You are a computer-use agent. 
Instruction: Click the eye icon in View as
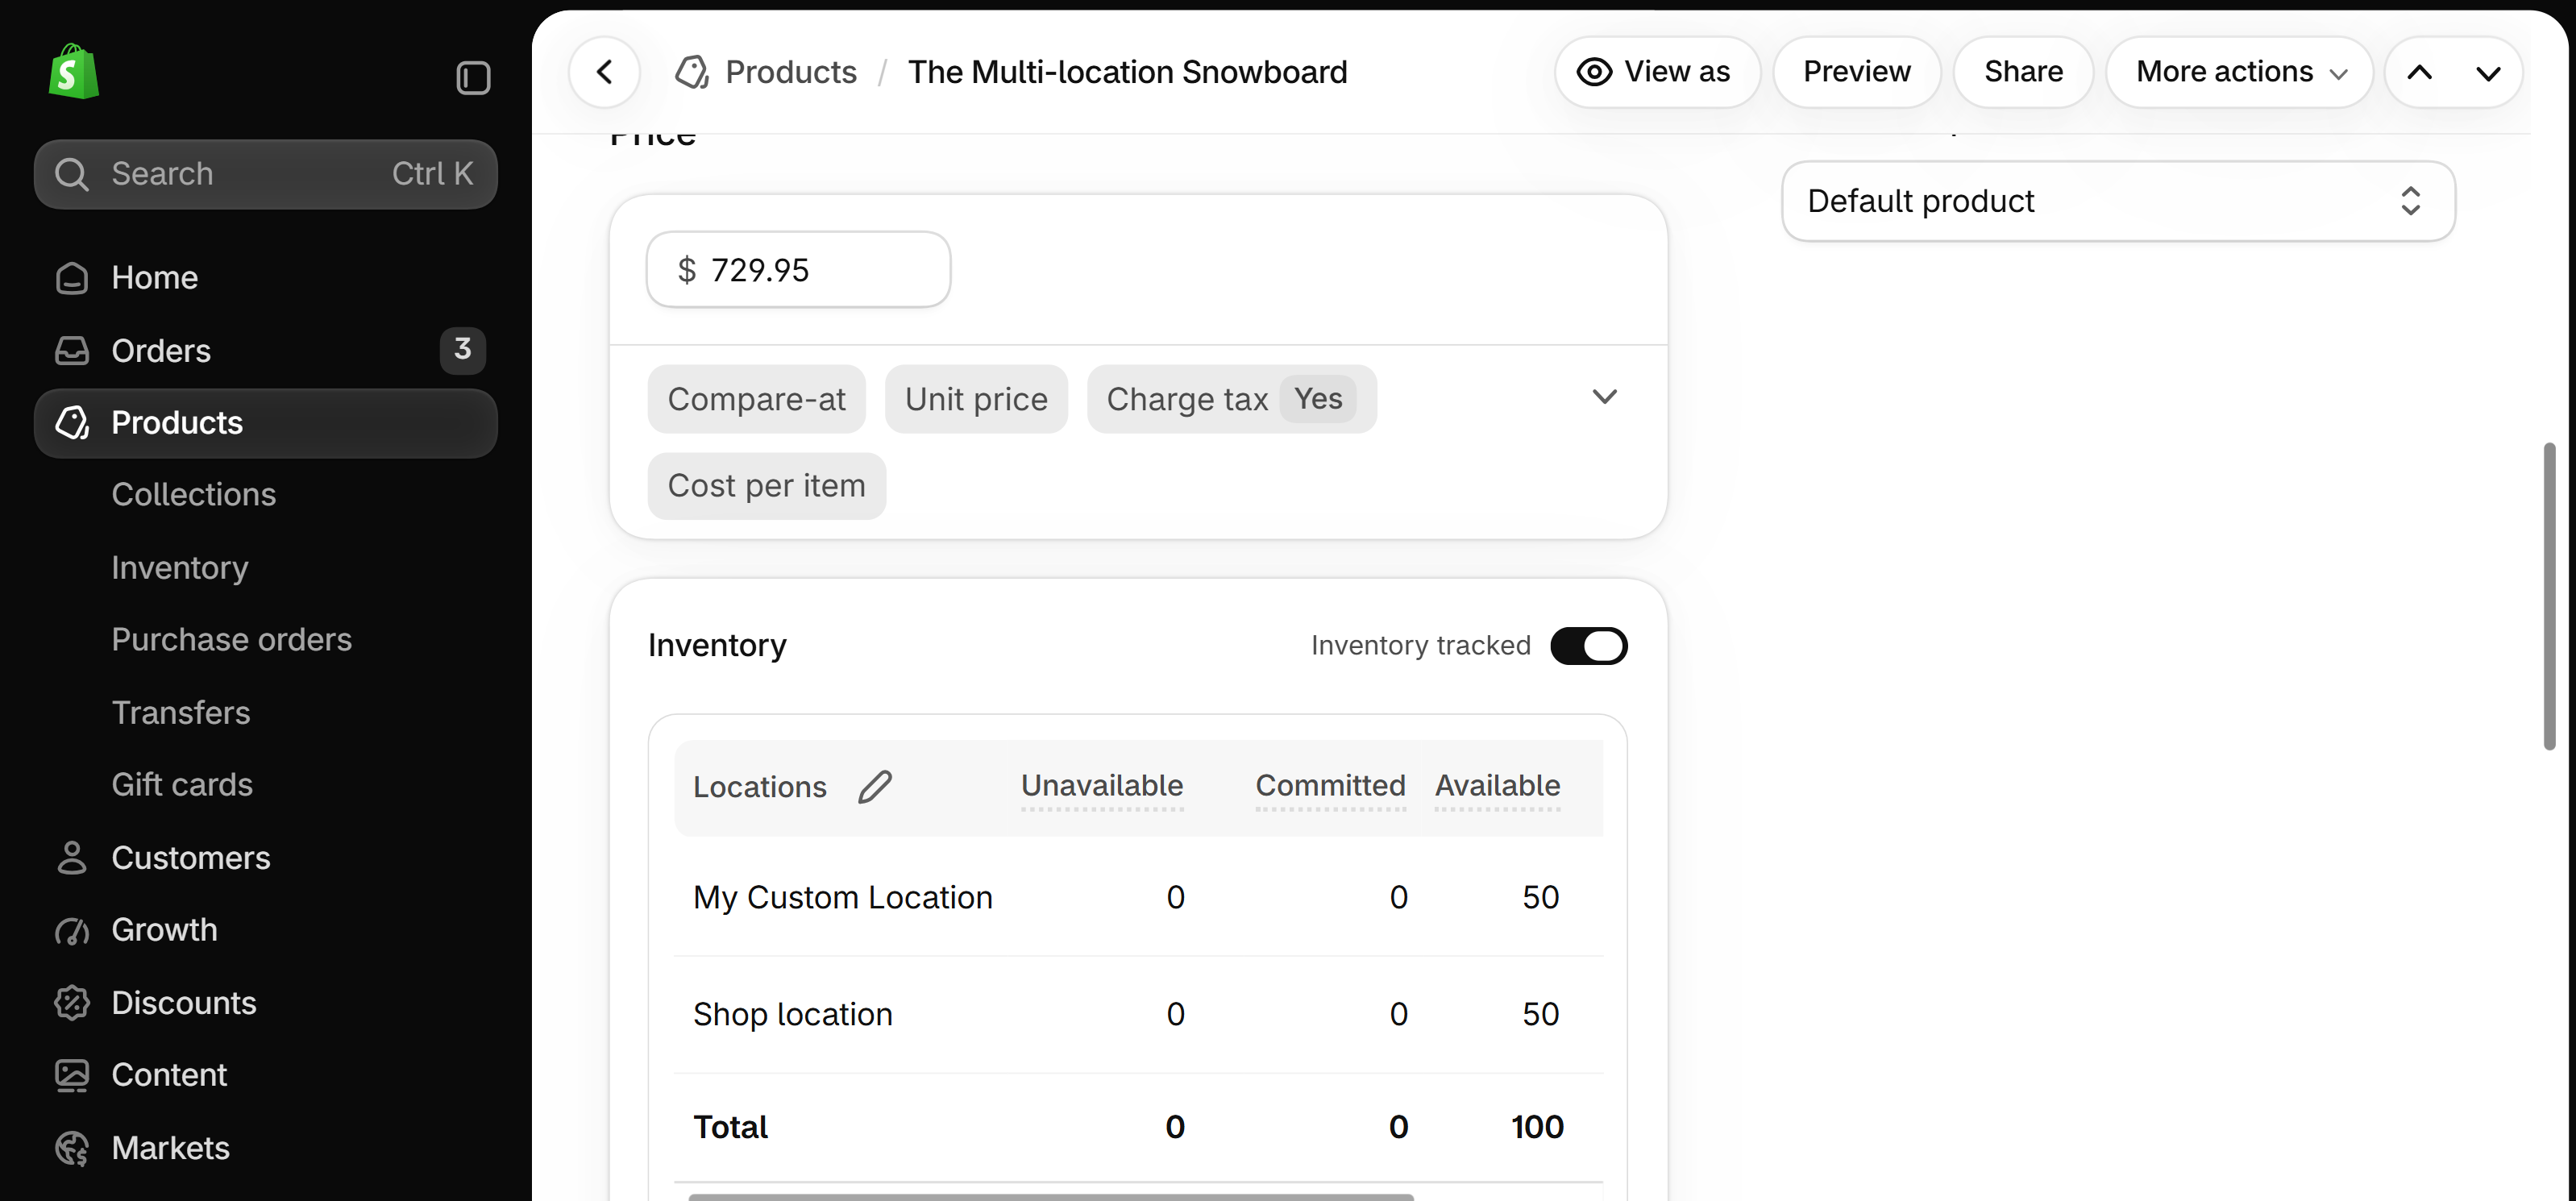1594,72
